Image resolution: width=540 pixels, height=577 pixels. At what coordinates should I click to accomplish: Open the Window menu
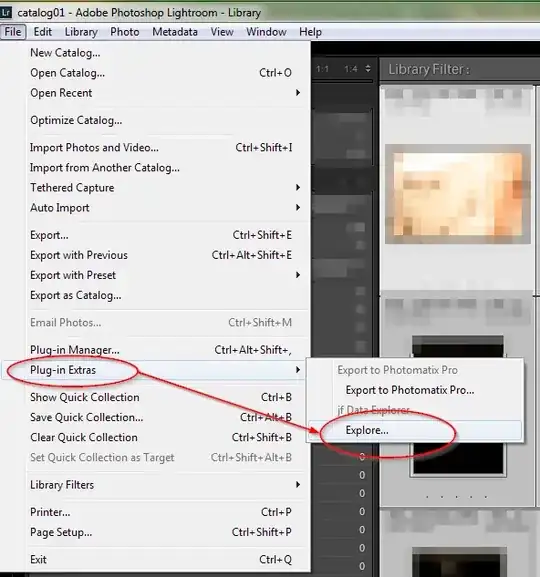coord(266,32)
